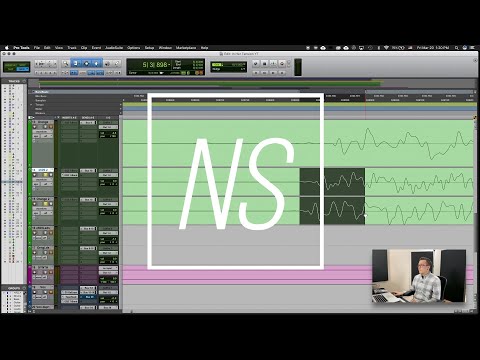Click the Zoom Toggle button
This screenshot has height=360, width=480.
pyautogui.click(x=64, y=73)
